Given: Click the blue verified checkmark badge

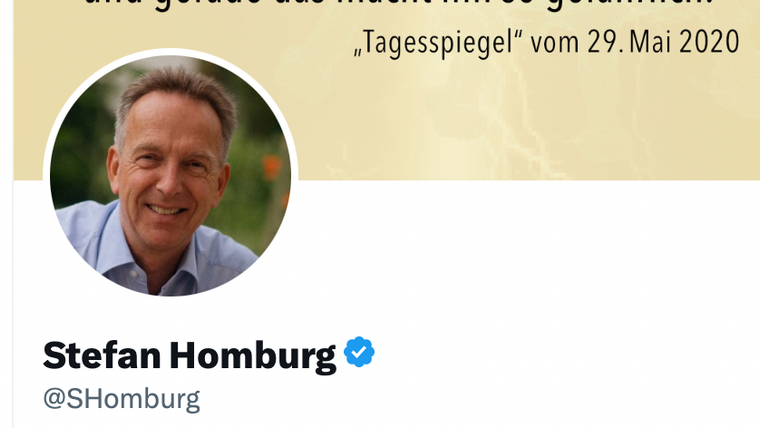Looking at the screenshot, I should tap(359, 352).
